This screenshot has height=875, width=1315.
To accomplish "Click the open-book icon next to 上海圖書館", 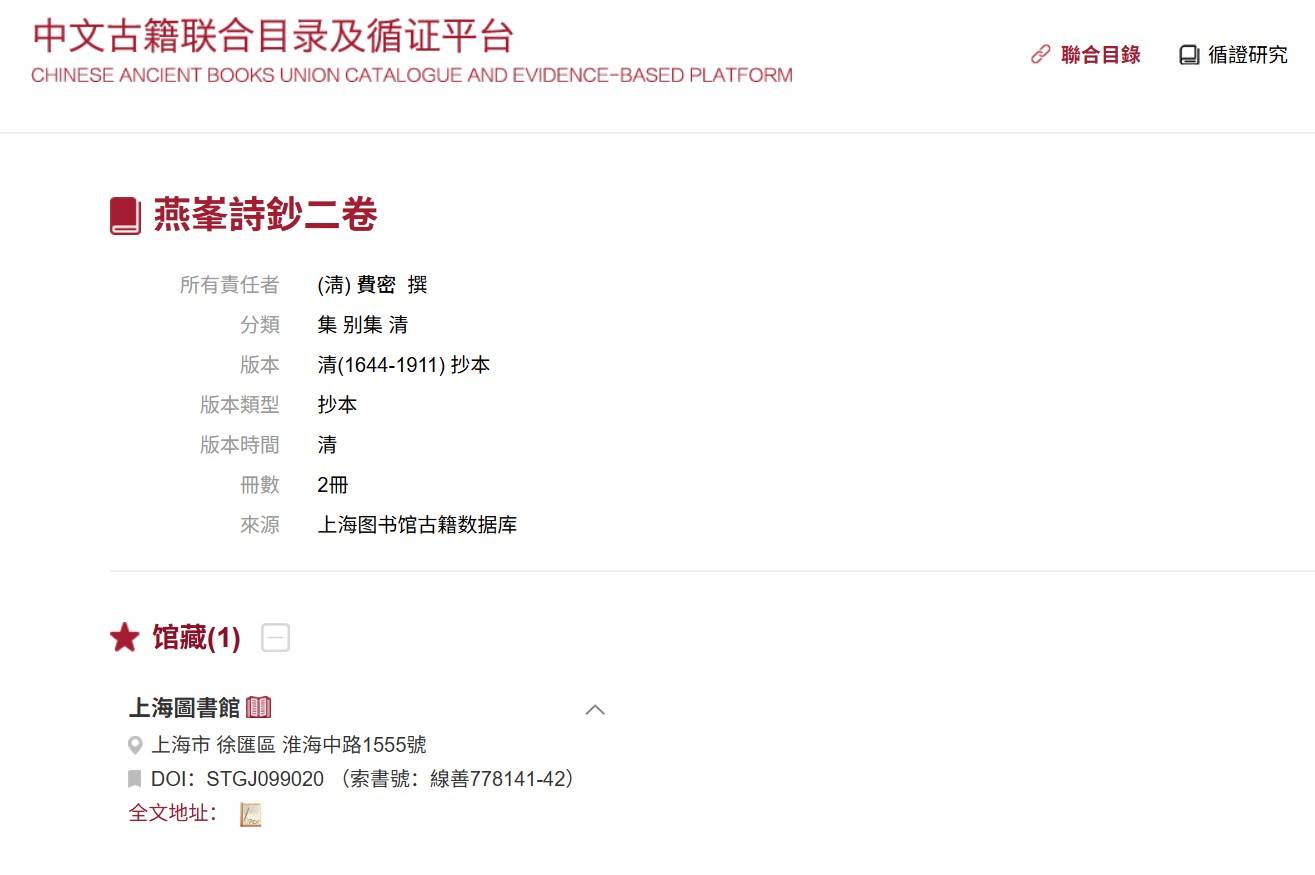I will pos(258,707).
